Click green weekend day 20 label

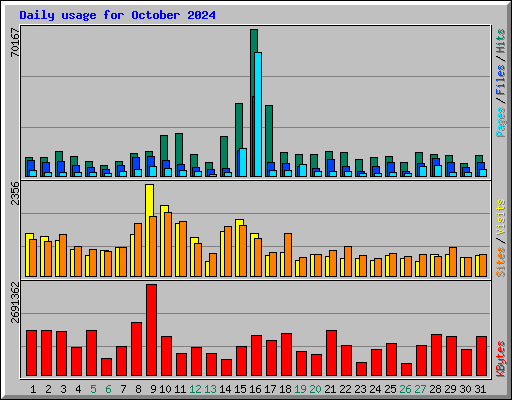(x=315, y=389)
